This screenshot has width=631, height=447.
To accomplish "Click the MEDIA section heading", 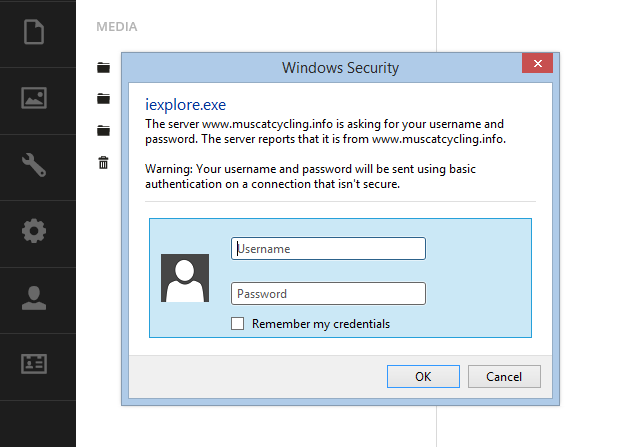I will coord(117,27).
